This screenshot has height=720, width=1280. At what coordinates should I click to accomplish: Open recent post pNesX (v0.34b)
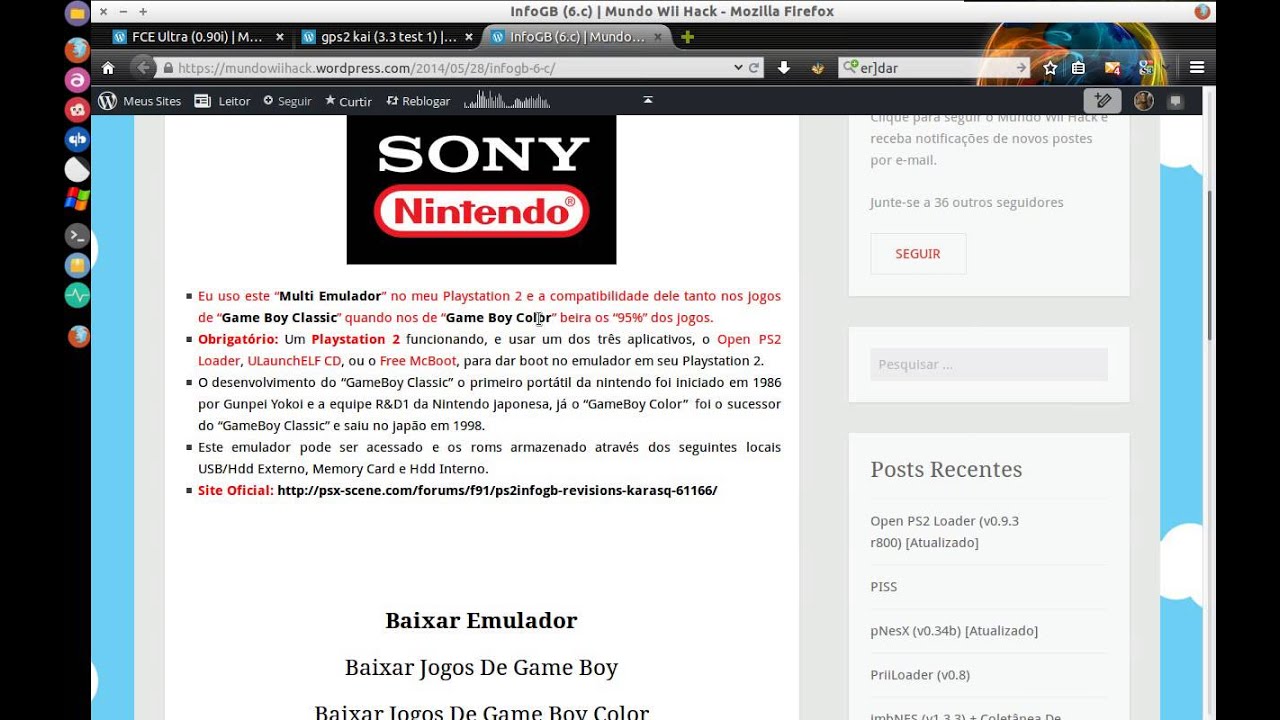click(x=954, y=631)
